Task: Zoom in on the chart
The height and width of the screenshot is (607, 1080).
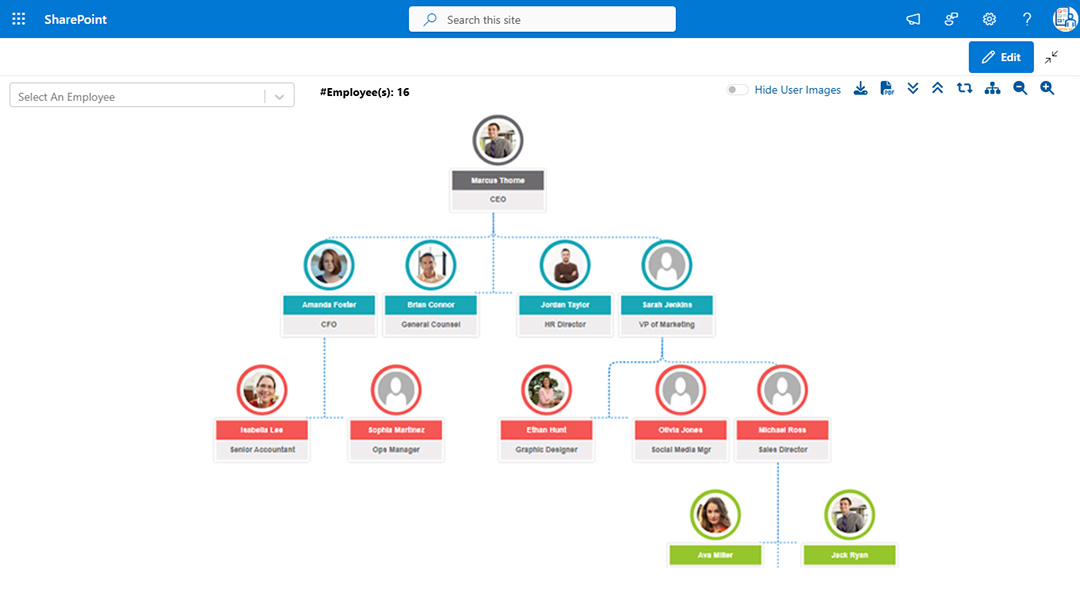Action: 1046,88
